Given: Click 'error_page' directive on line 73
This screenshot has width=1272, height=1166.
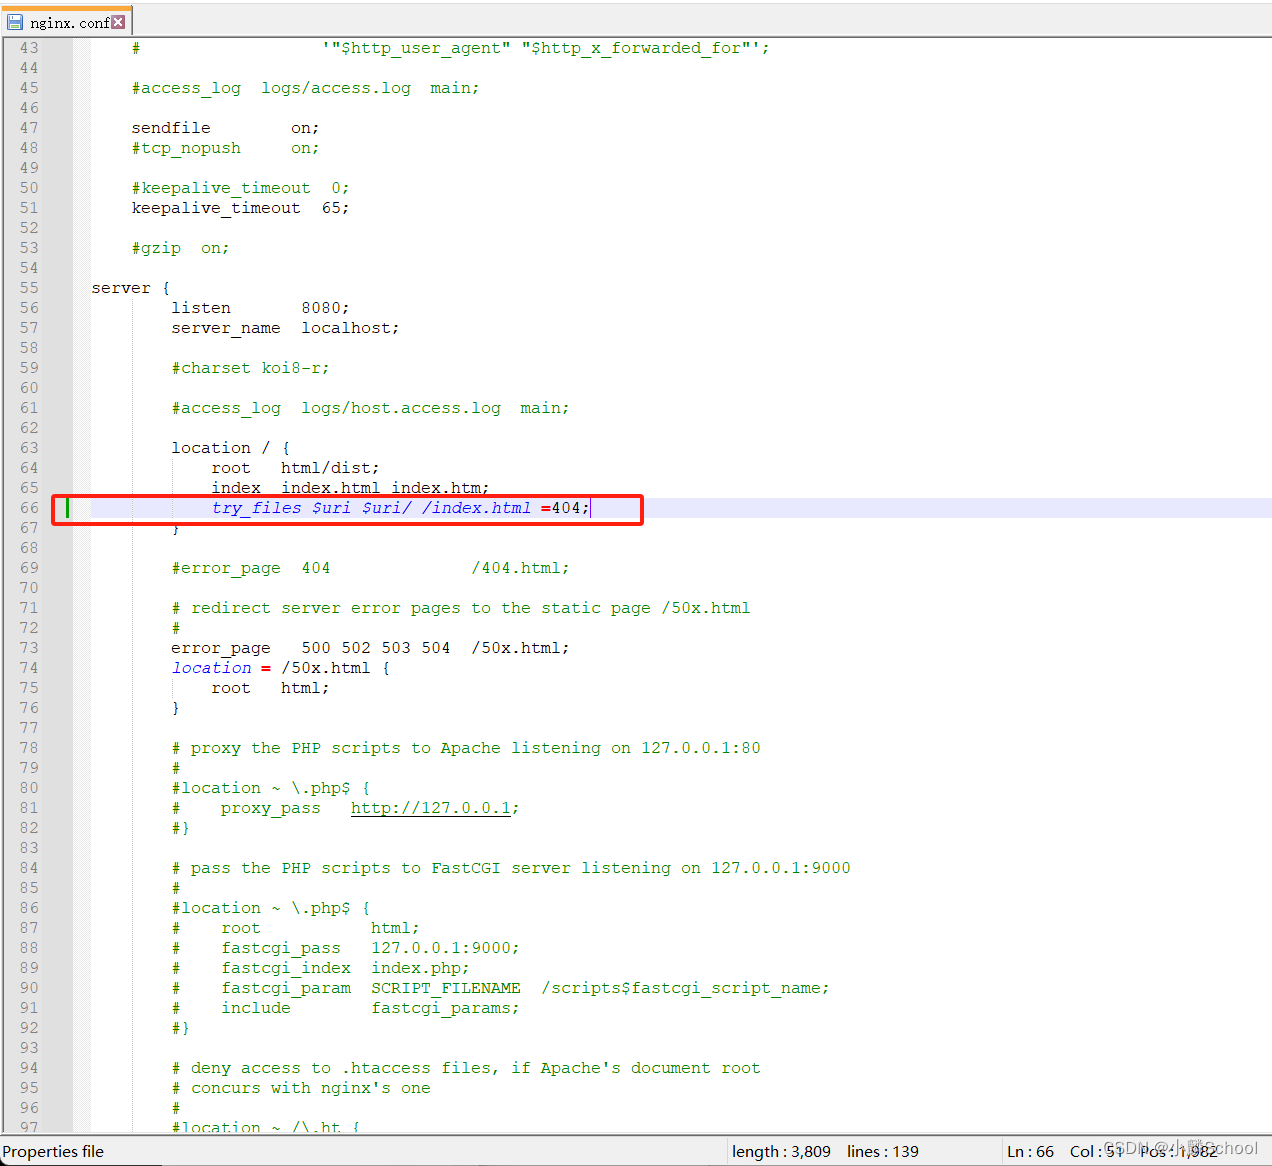Looking at the screenshot, I should pyautogui.click(x=221, y=648).
